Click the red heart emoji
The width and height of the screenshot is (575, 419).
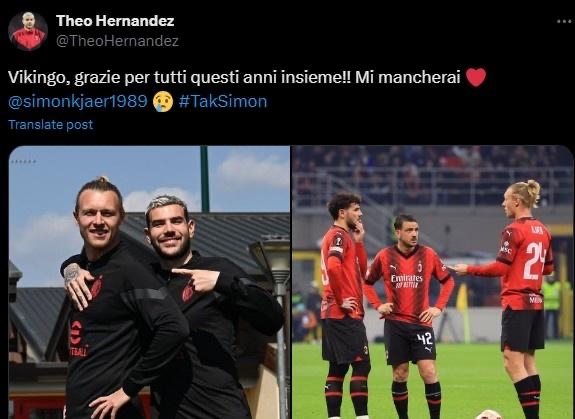[x=476, y=77]
